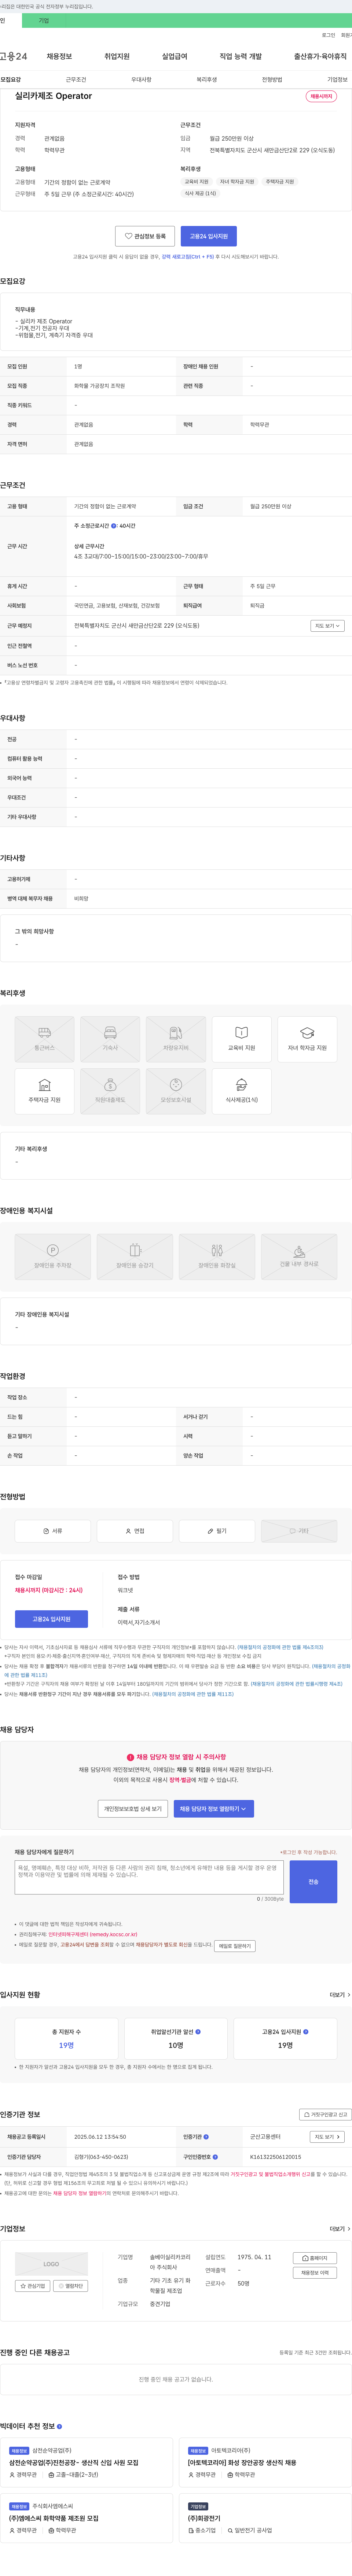Click the 통근버스 benefit icon

[44, 1039]
